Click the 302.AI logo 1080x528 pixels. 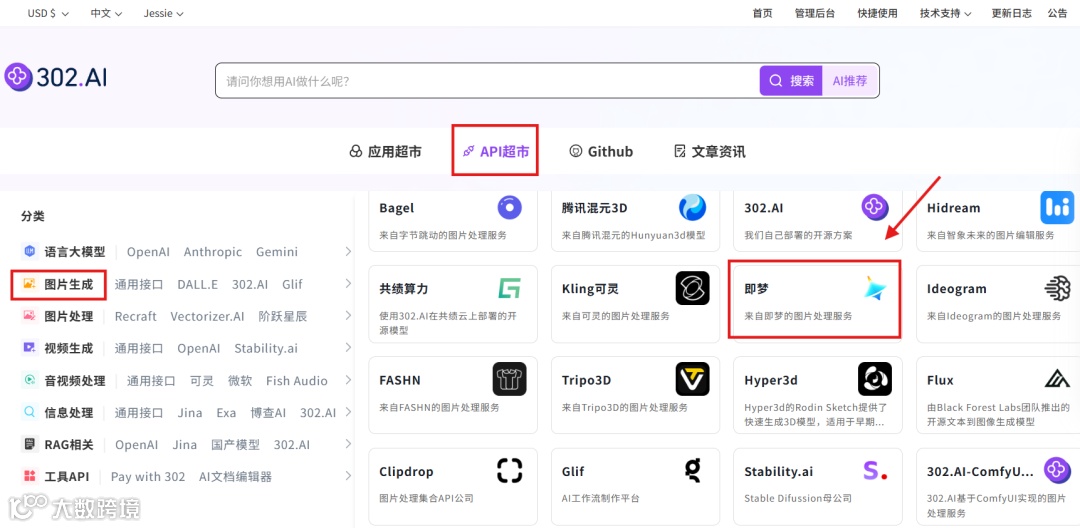56,78
